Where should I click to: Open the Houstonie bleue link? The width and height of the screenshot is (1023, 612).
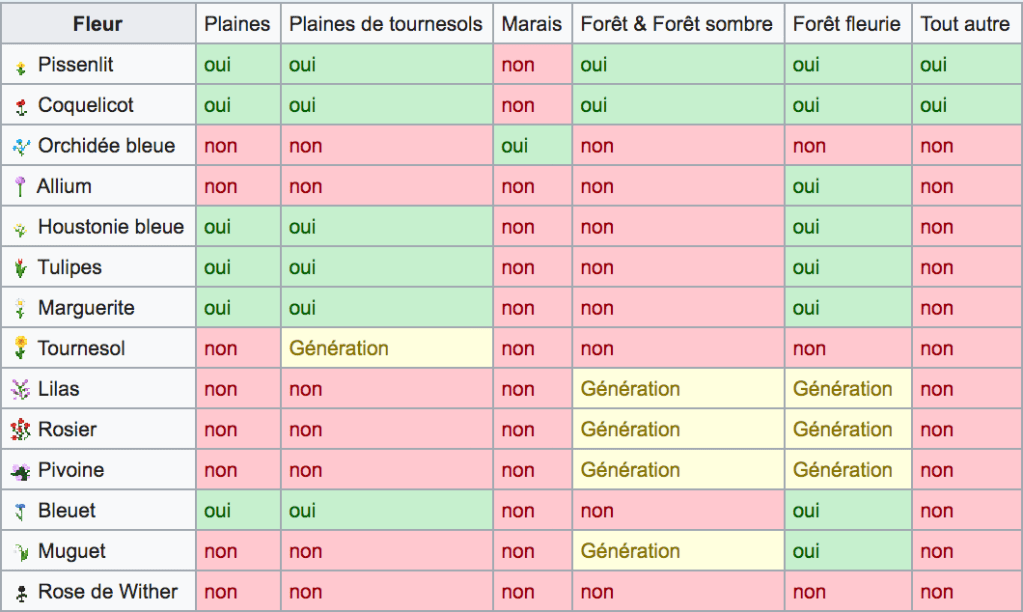110,227
